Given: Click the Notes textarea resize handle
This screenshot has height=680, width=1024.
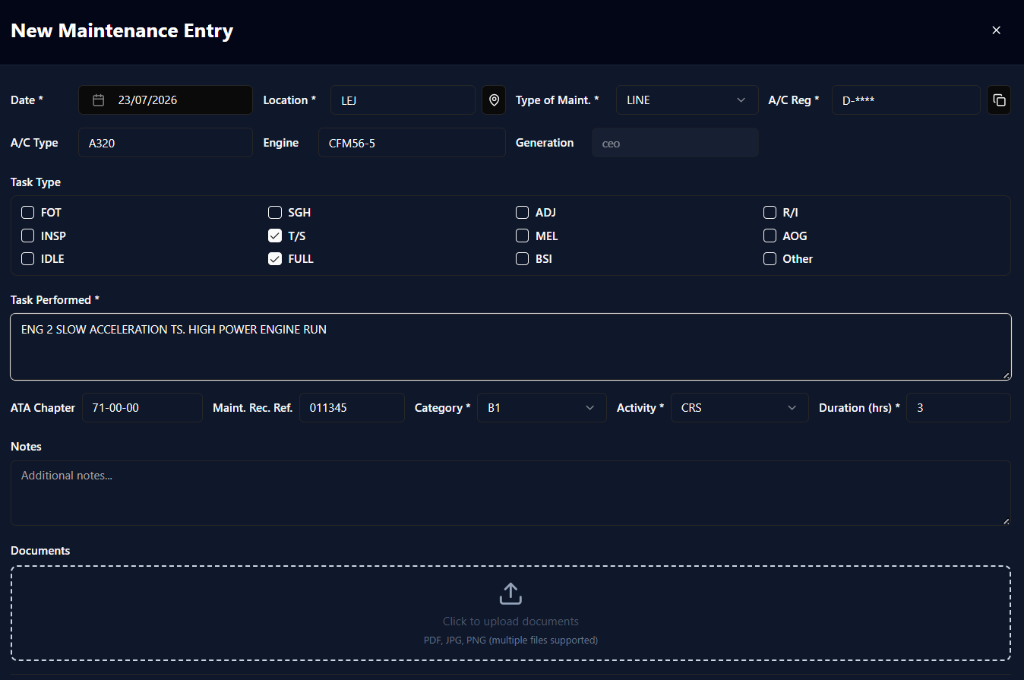Looking at the screenshot, I should tap(1006, 521).
